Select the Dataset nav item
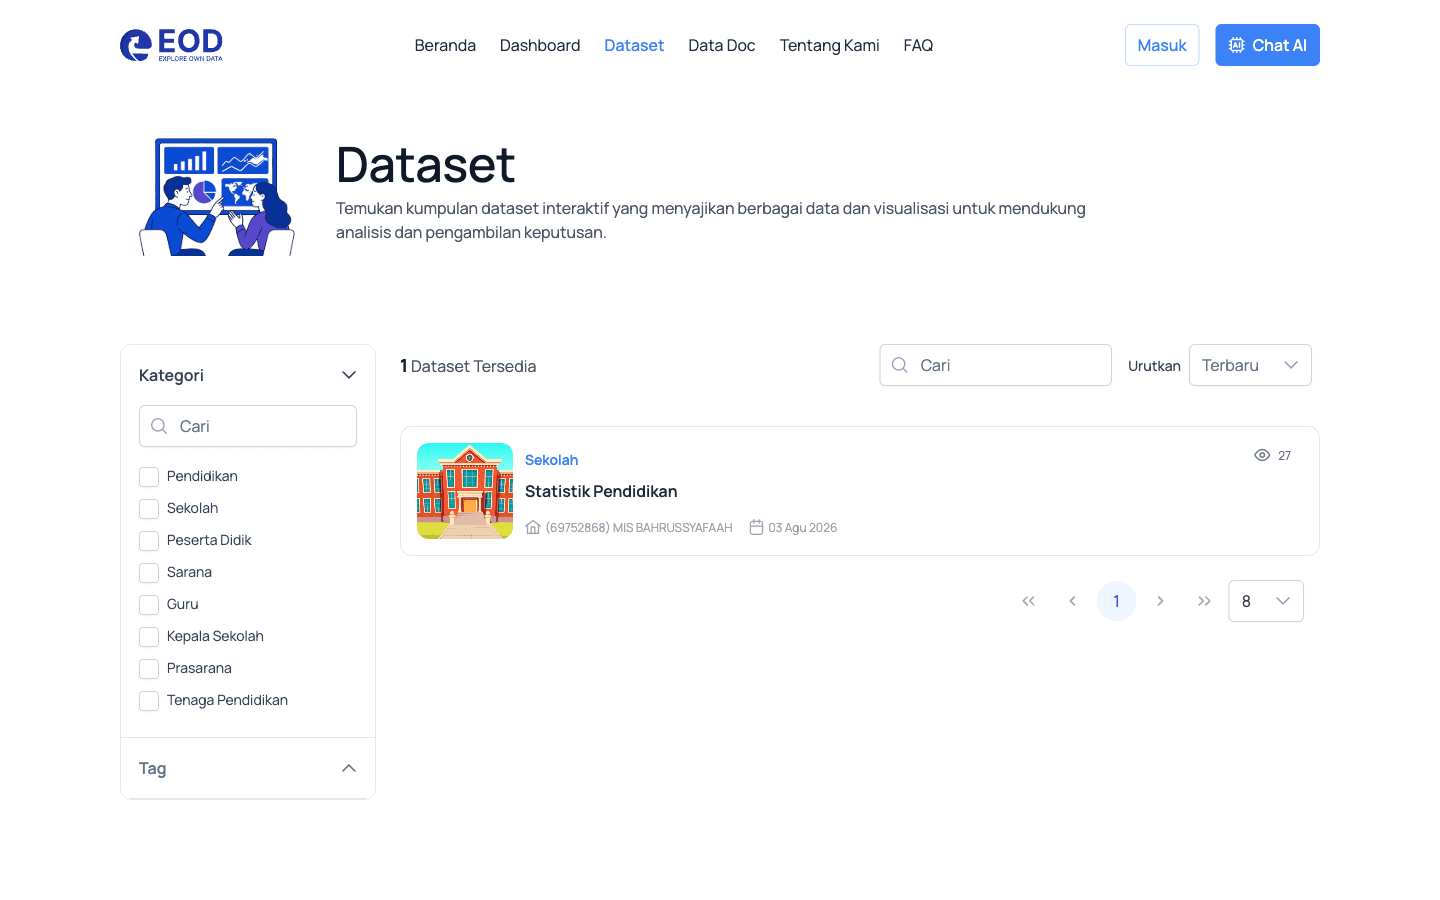 [634, 45]
